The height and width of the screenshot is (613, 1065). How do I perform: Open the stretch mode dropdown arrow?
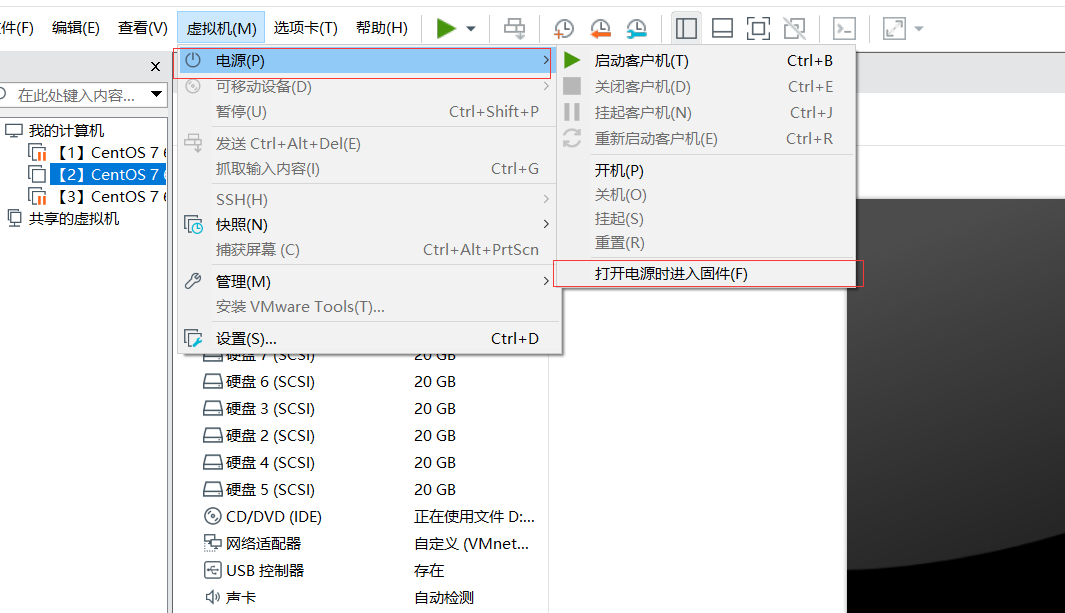[x=917, y=27]
